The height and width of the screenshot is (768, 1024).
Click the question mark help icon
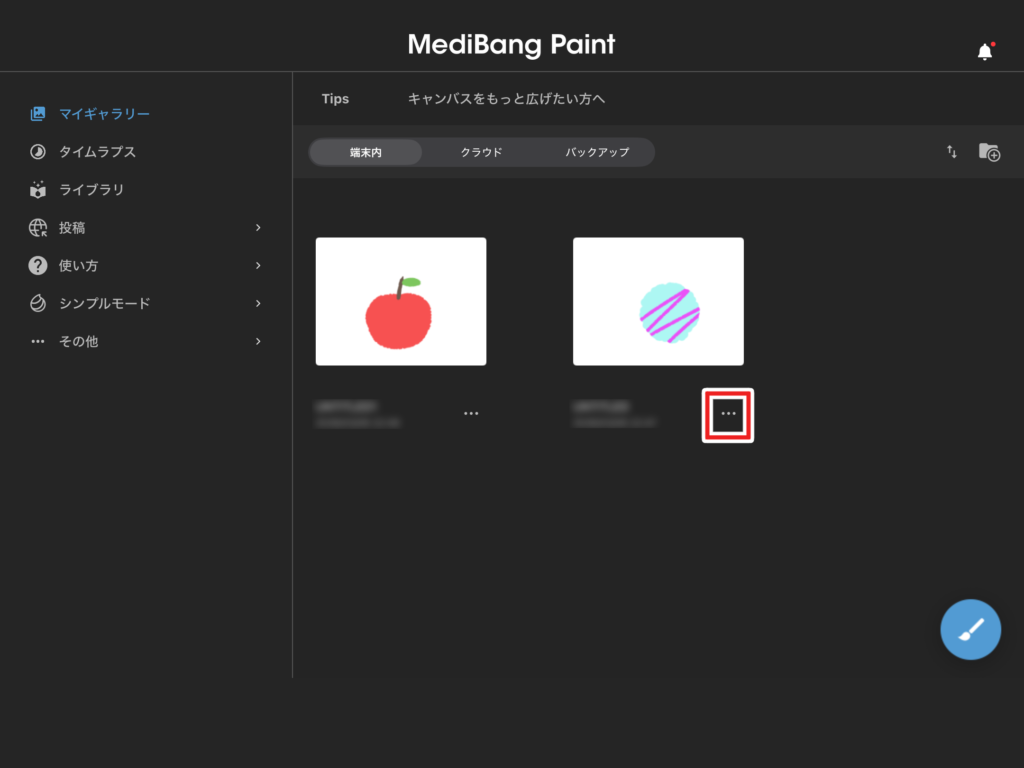tap(38, 266)
